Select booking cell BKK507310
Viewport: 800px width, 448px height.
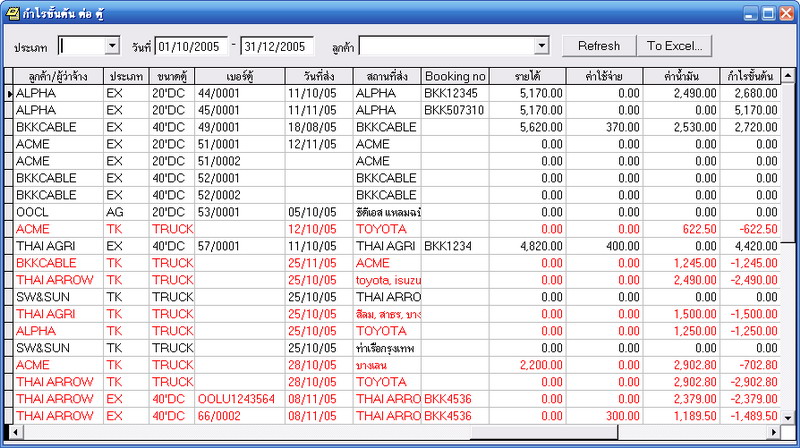click(454, 110)
